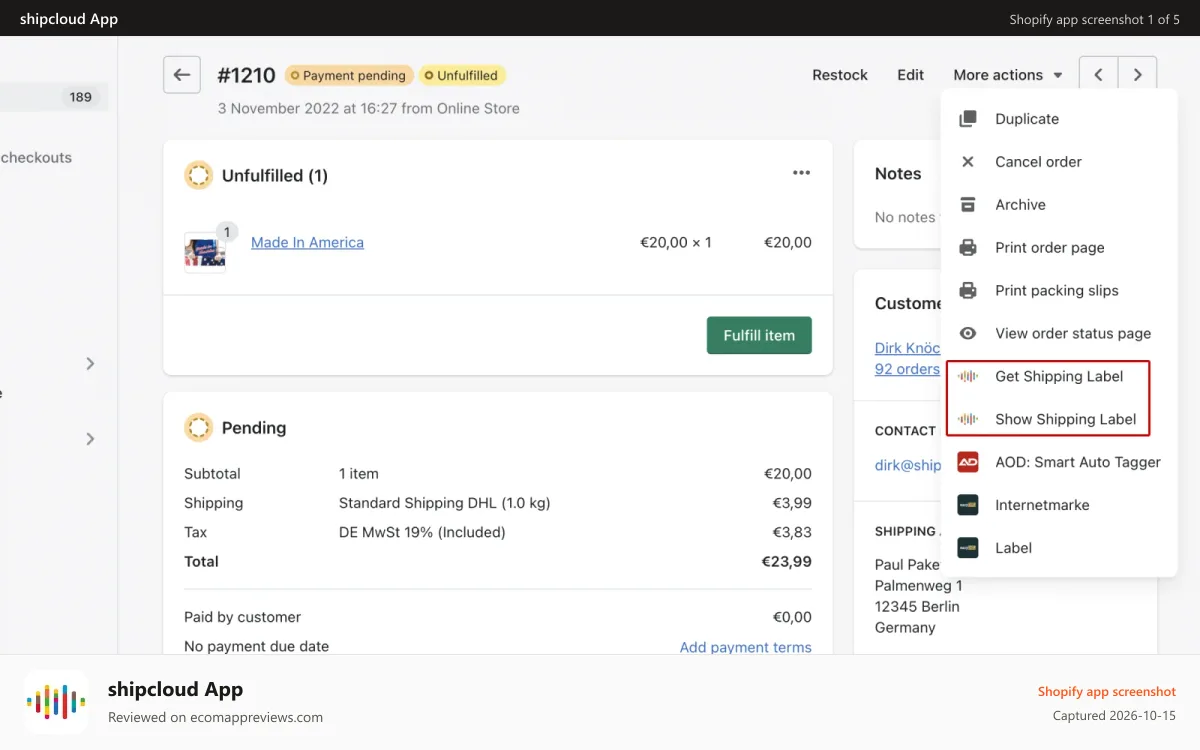1200x750 pixels.
Task: Click the shipcloud icon beside Get Shipping Label
Action: (x=968, y=377)
